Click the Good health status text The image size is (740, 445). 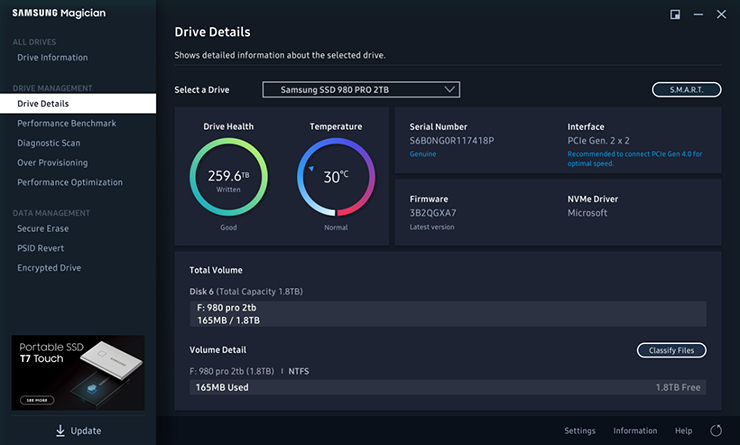[x=228, y=227]
